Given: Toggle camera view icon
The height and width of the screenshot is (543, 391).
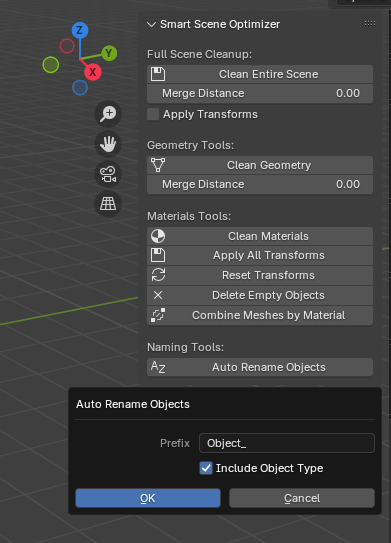Looking at the screenshot, I should click(x=108, y=174).
